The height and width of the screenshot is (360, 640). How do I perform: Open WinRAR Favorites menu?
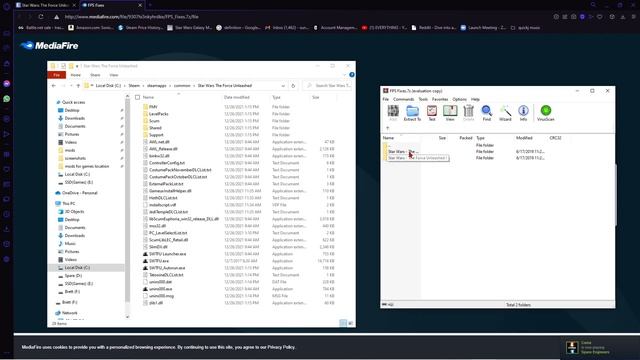[440, 99]
